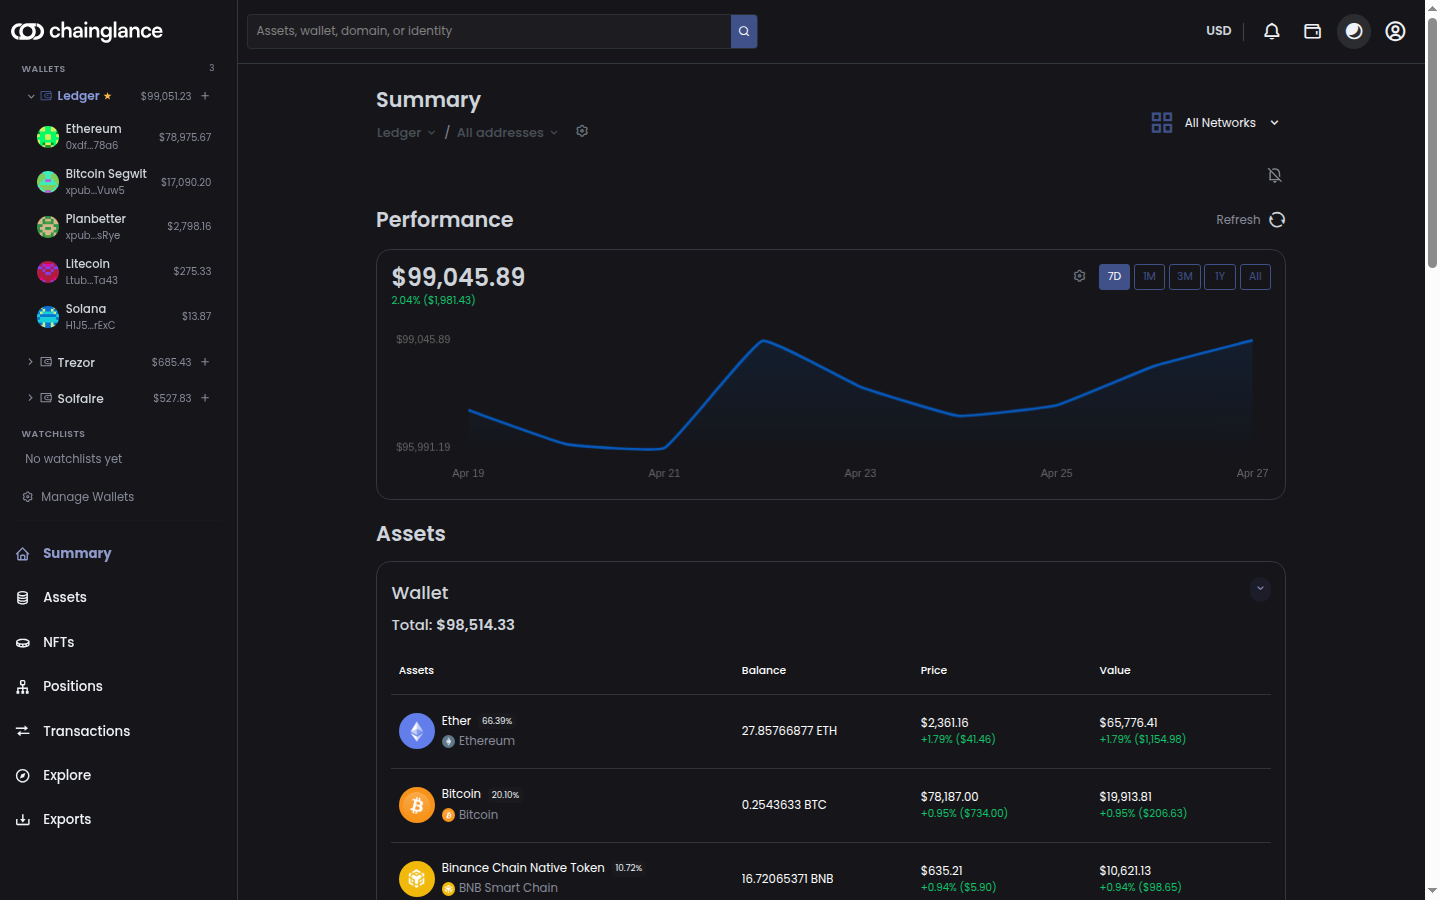Select the Litecoin address avatar
Image resolution: width=1440 pixels, height=900 pixels.
point(48,272)
